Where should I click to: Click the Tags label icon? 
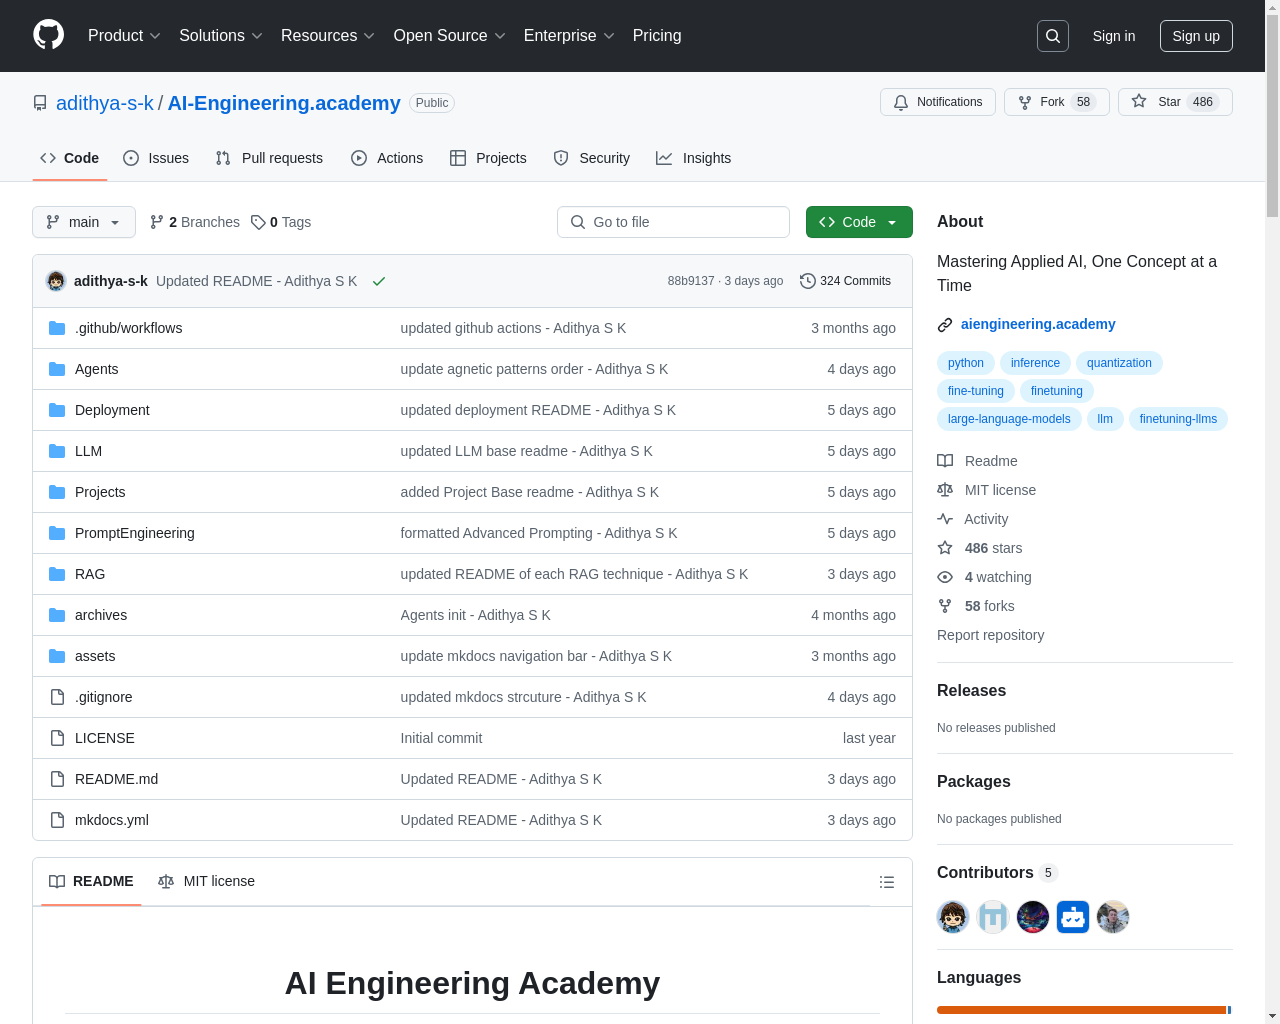[x=258, y=222]
